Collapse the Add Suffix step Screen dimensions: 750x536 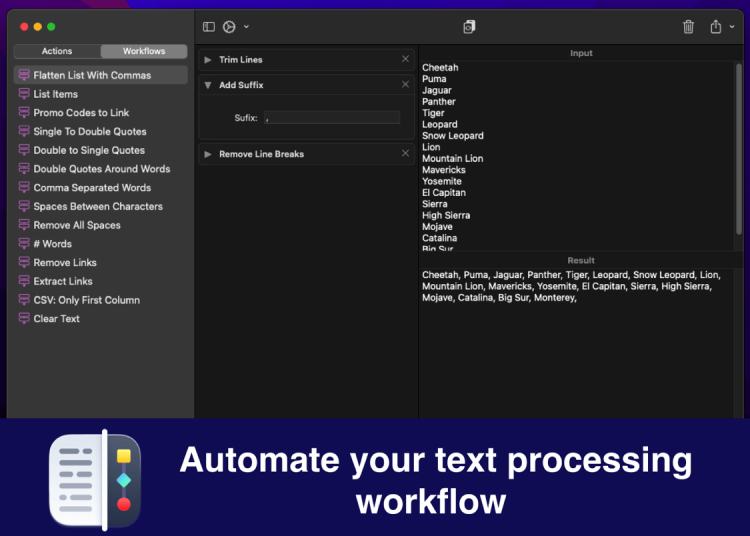tap(208, 85)
